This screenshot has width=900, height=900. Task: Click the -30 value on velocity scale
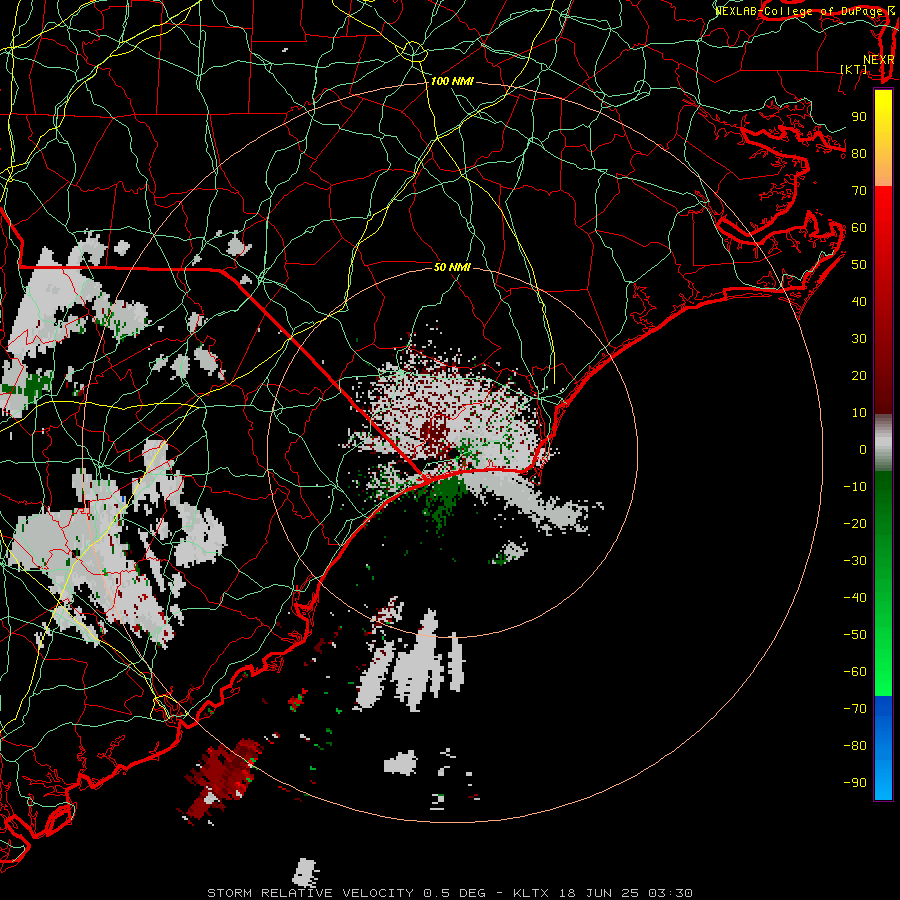[855, 561]
